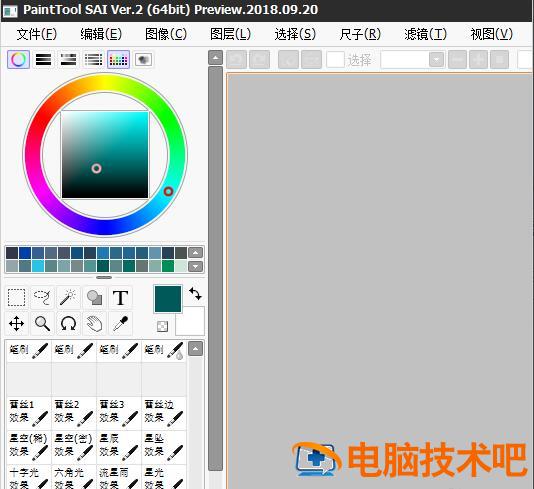The width and height of the screenshot is (534, 489).
Task: Select the 笔刷 brush with water drop
Action: [x=164, y=351]
